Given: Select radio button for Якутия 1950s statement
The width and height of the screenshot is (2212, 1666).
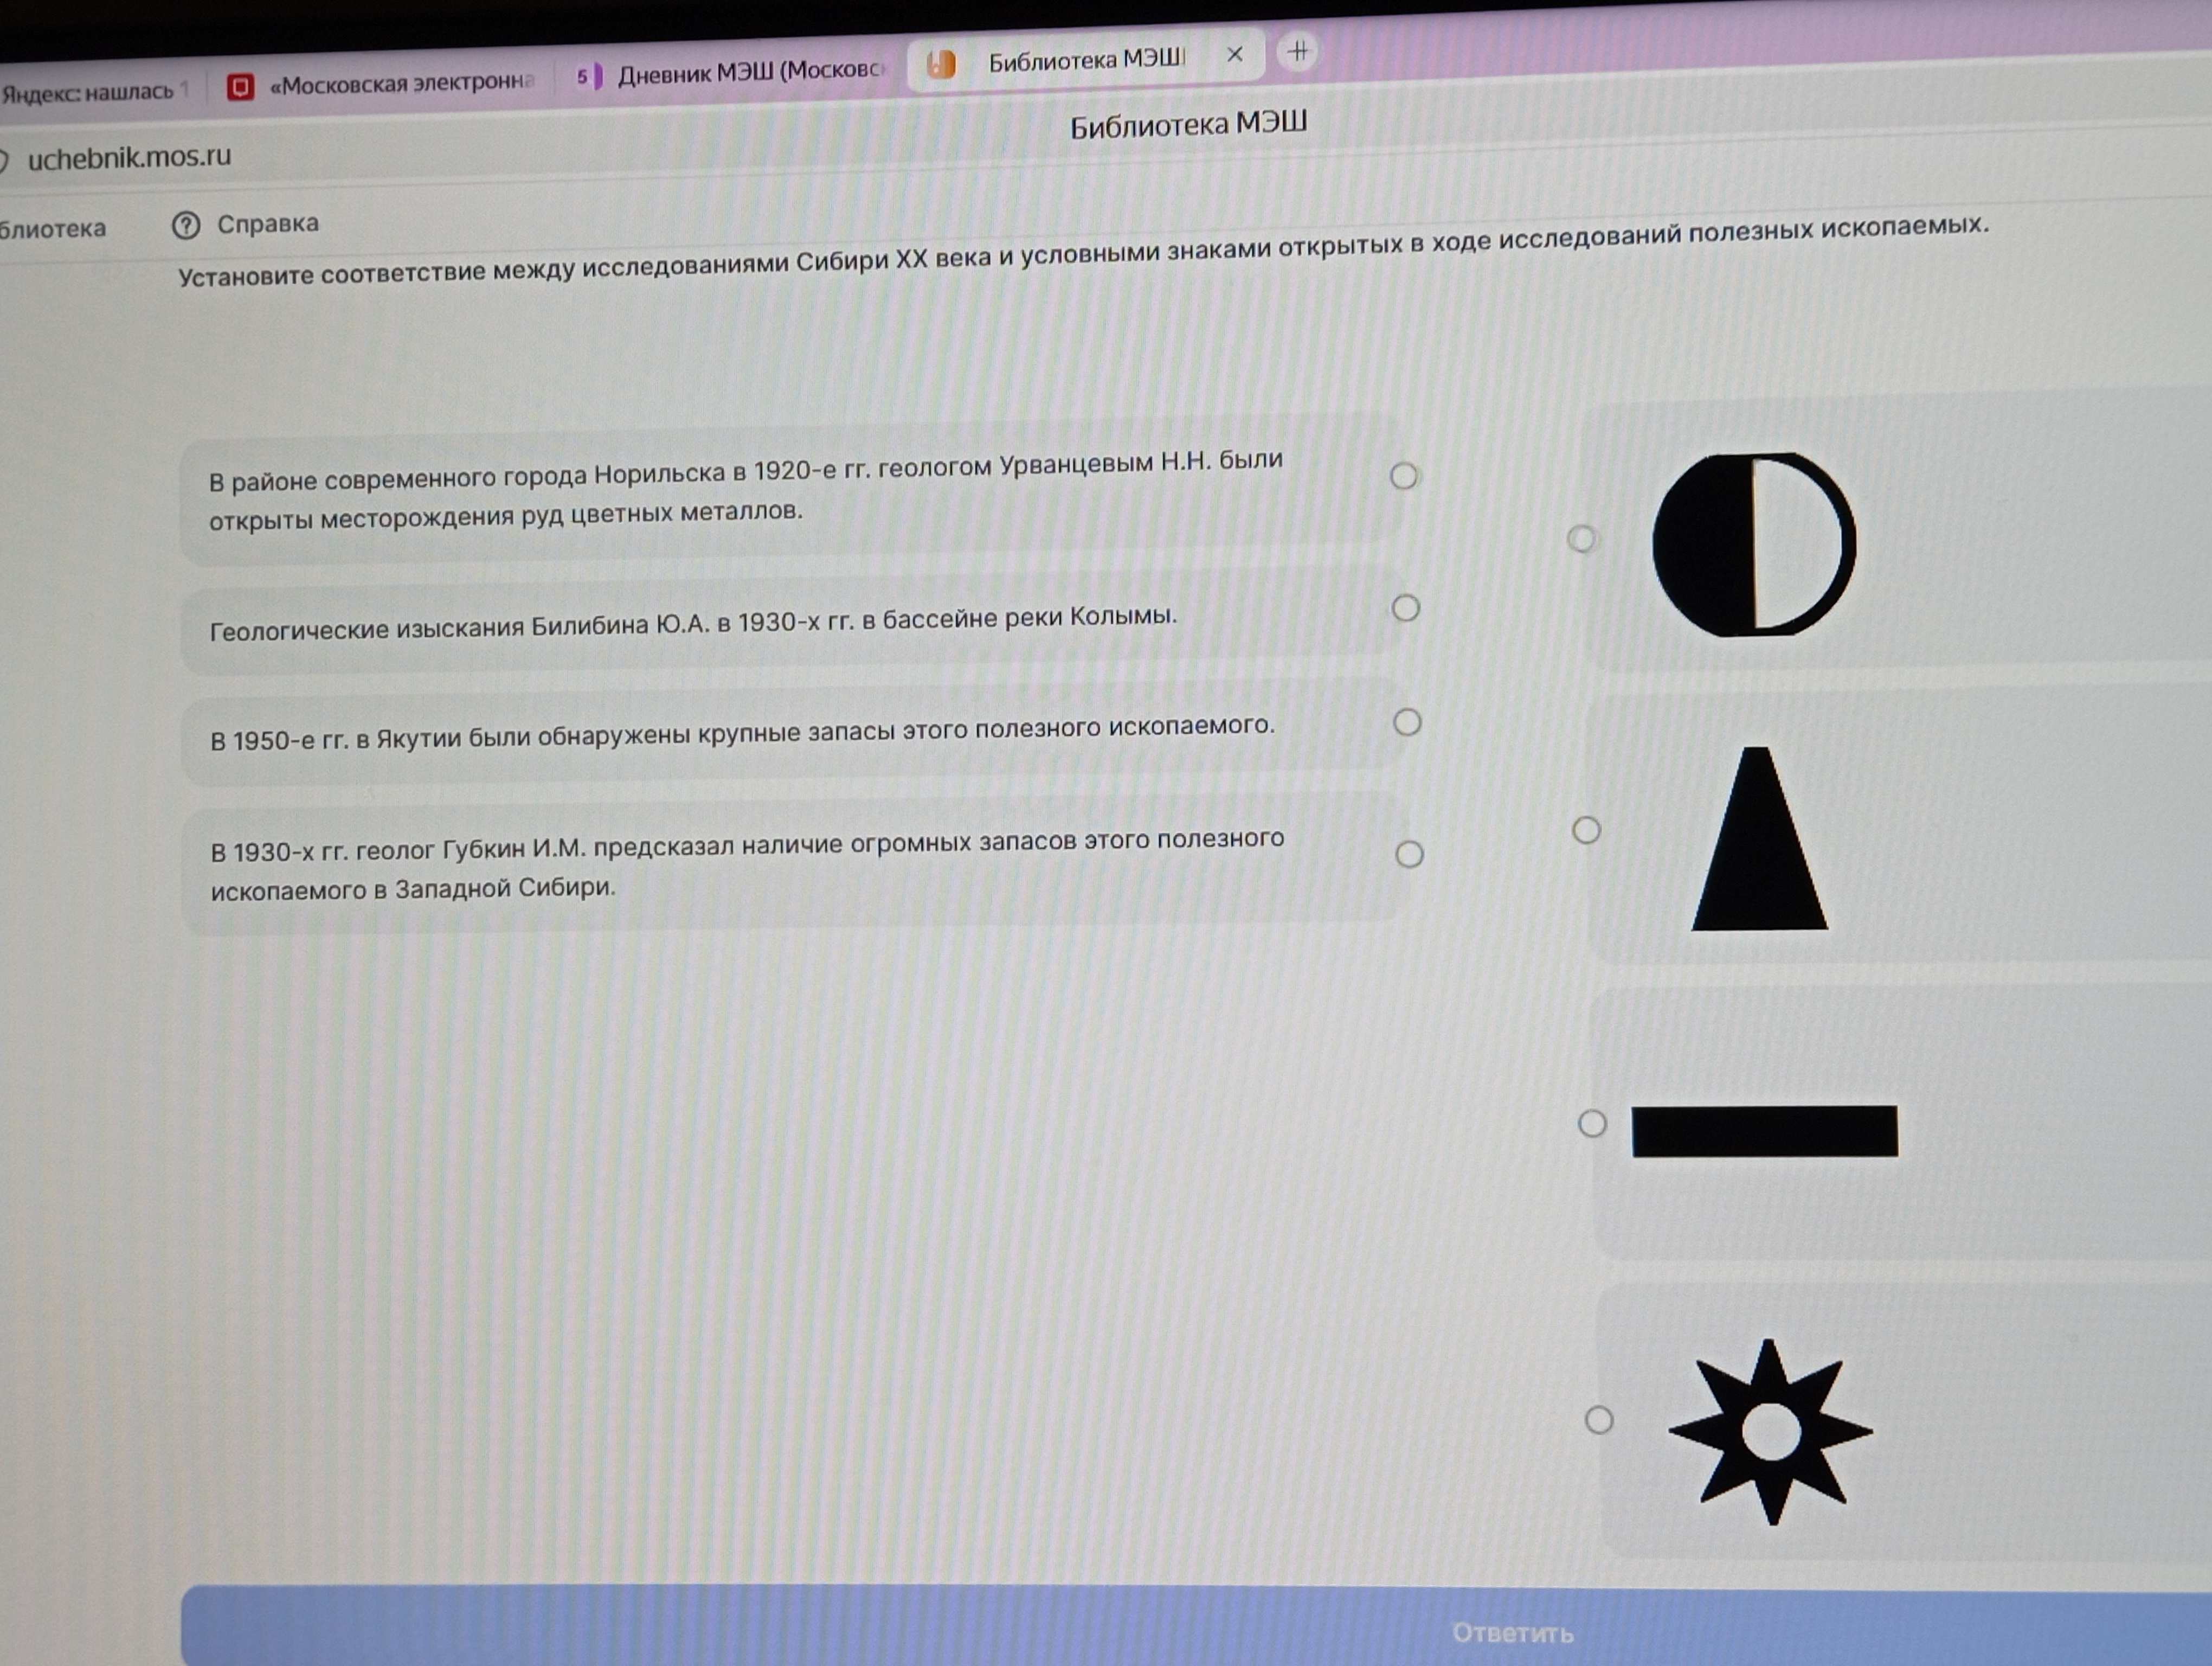Looking at the screenshot, I should [x=1407, y=722].
